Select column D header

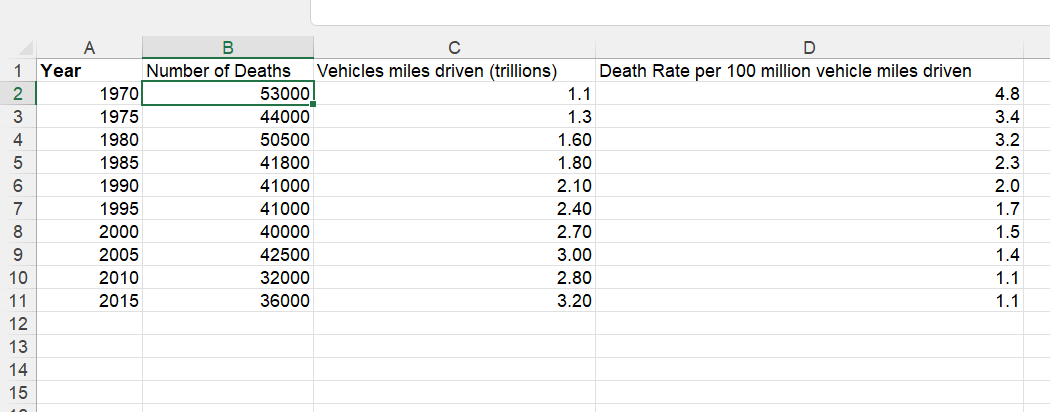pos(809,48)
